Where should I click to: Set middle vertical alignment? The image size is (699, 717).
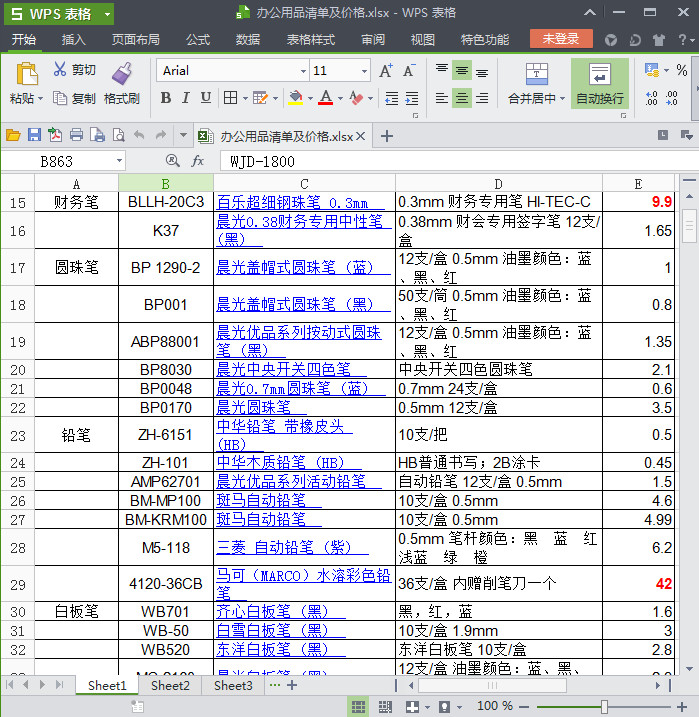point(462,70)
